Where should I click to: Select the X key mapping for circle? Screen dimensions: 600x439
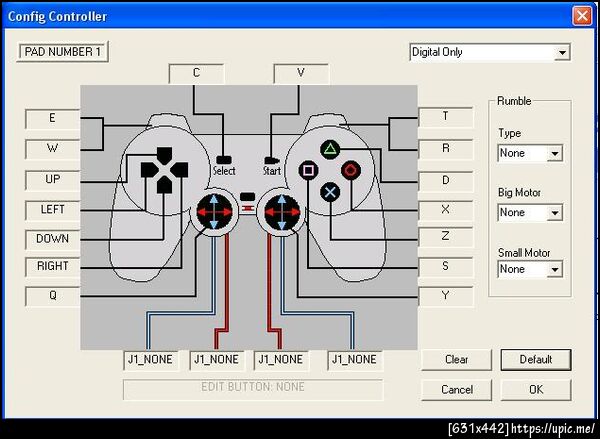coord(446,210)
